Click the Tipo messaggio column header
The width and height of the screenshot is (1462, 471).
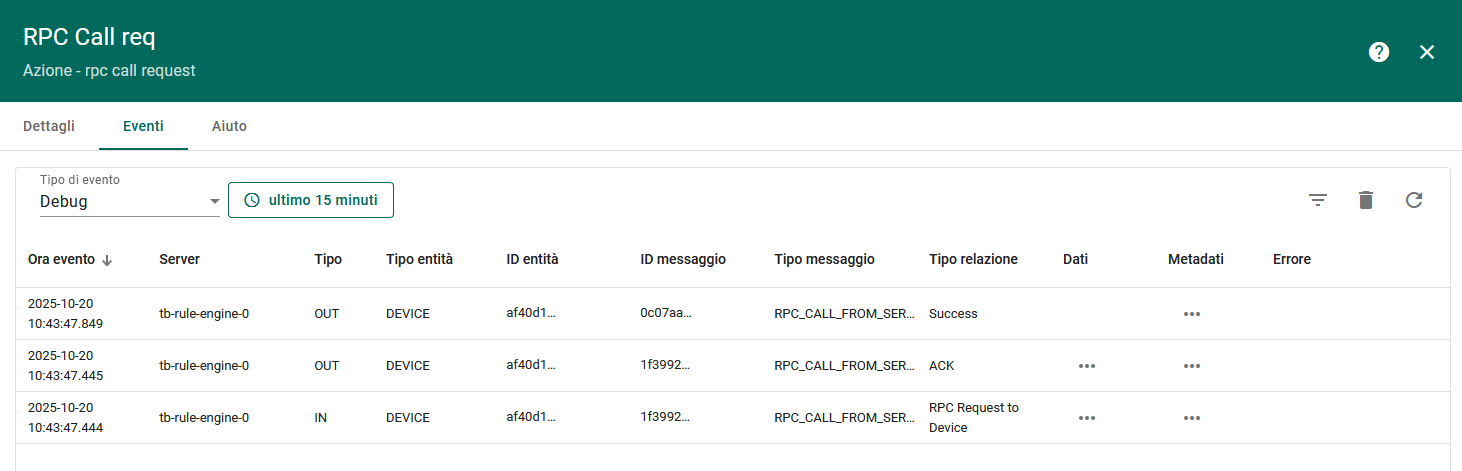tap(824, 259)
